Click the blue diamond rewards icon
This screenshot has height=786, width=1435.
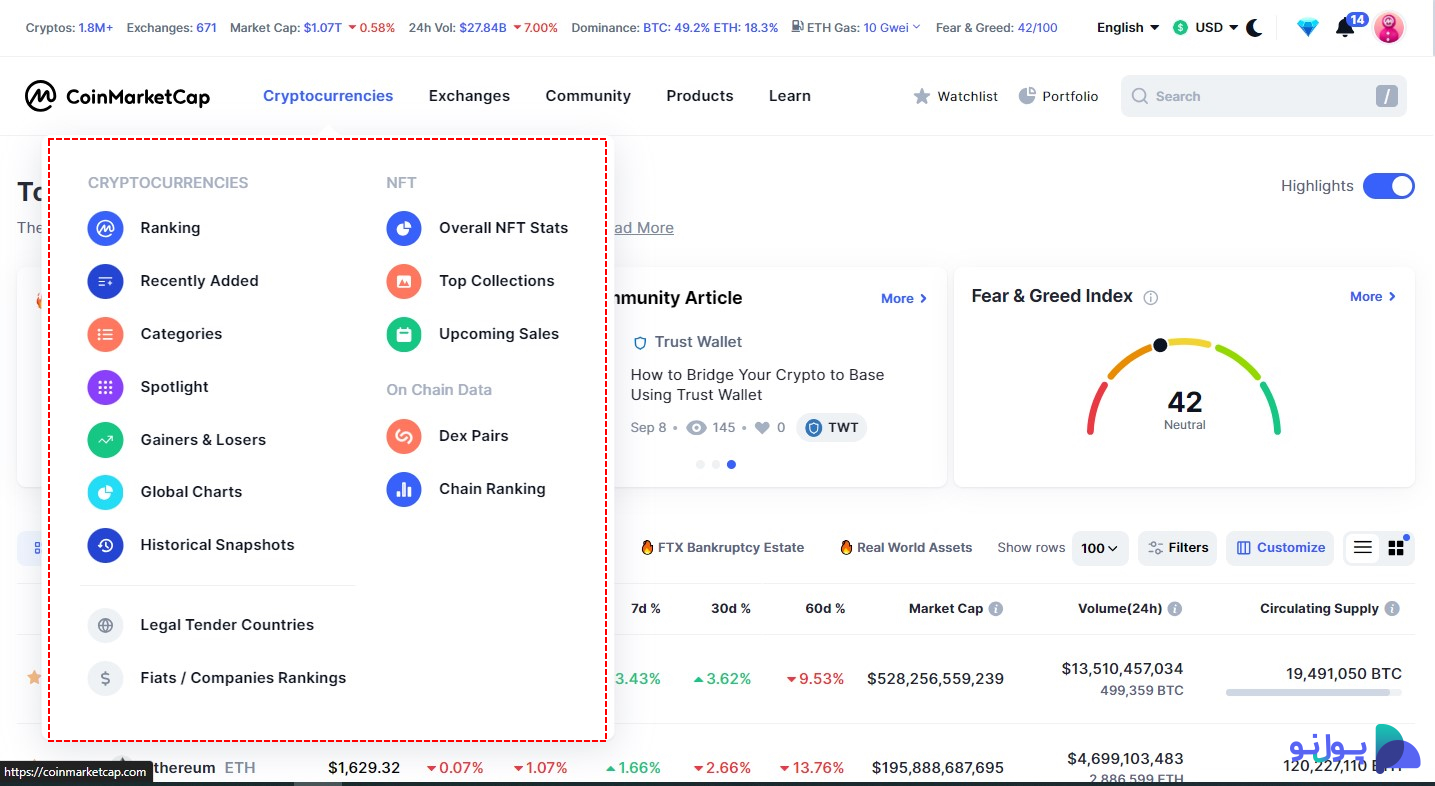1308,28
